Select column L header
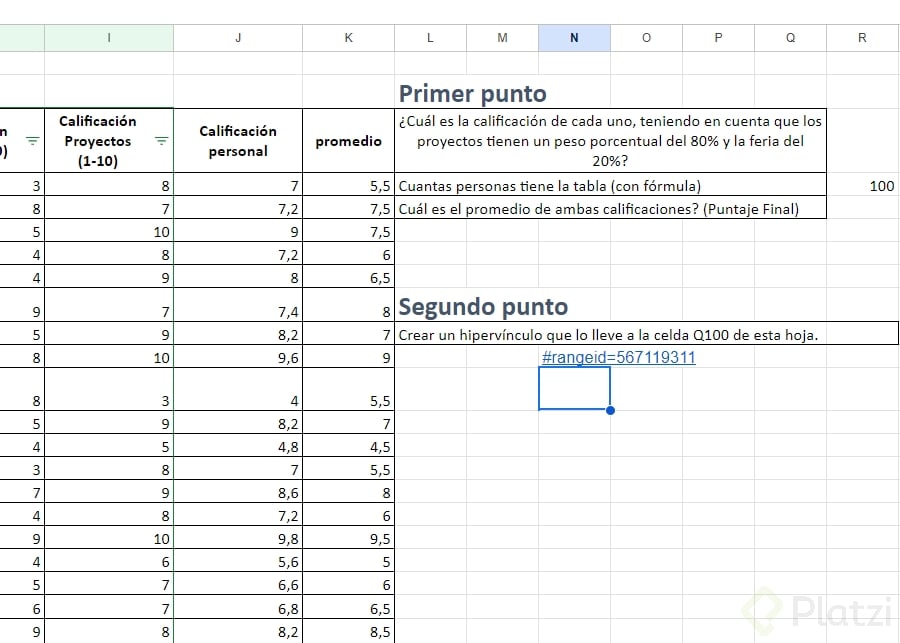900x643 pixels. click(x=430, y=38)
